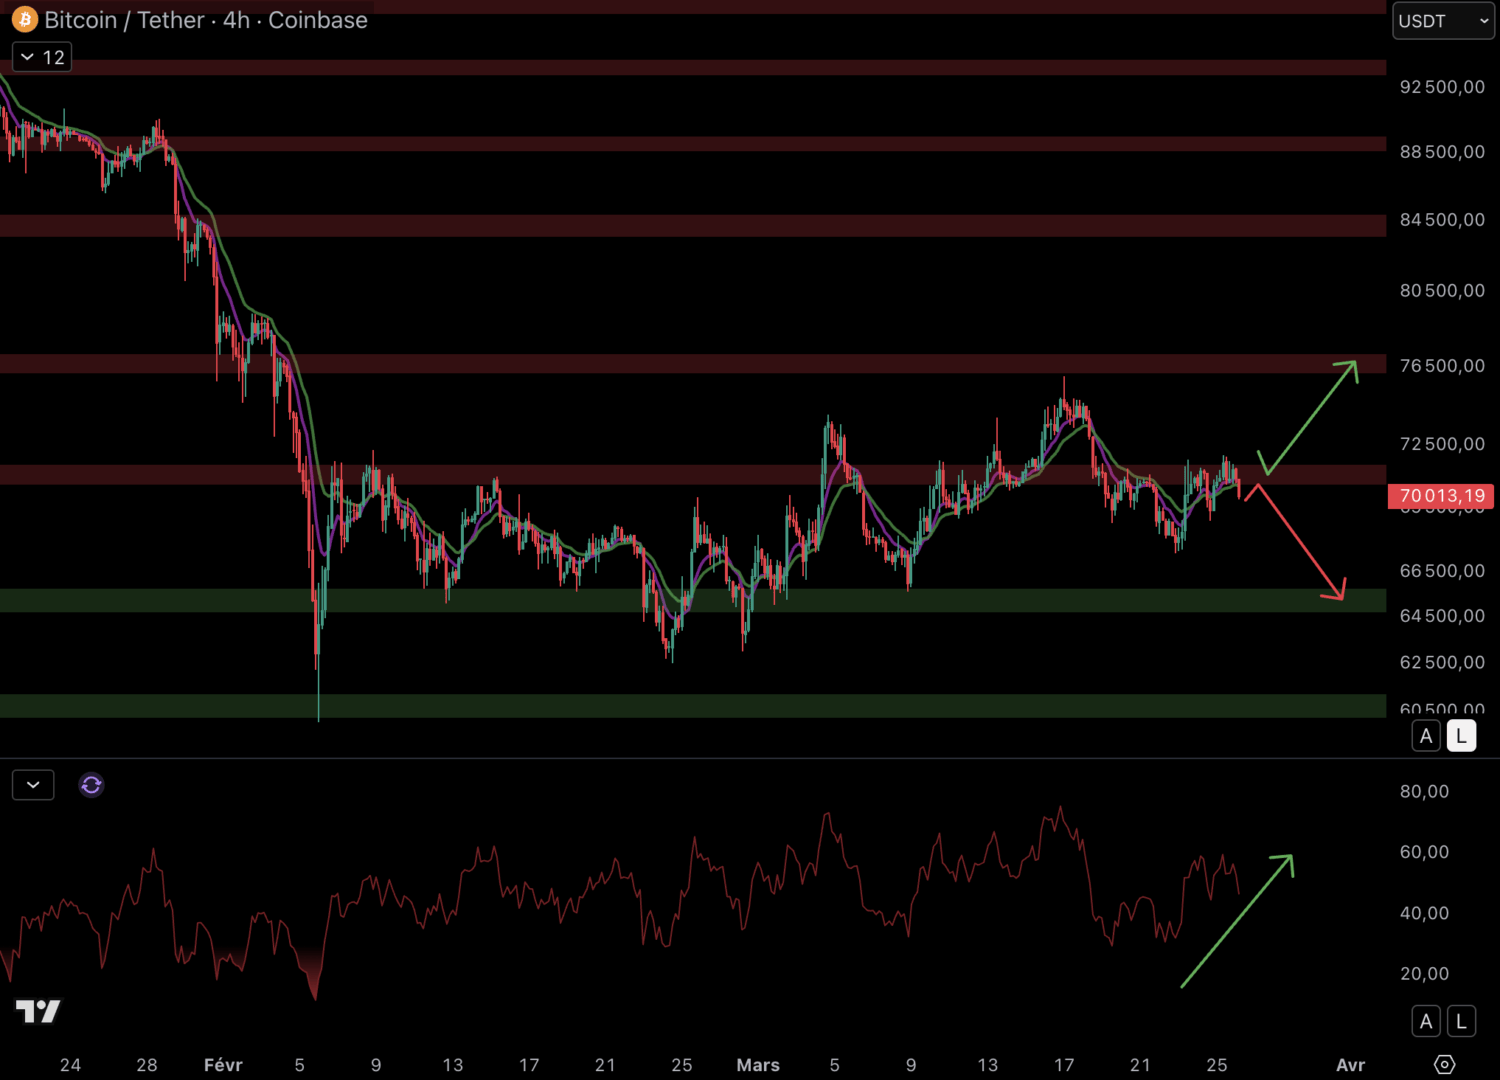Image resolution: width=1500 pixels, height=1080 pixels.
Task: Open chart settings gear on time axis
Action: (x=1444, y=1064)
